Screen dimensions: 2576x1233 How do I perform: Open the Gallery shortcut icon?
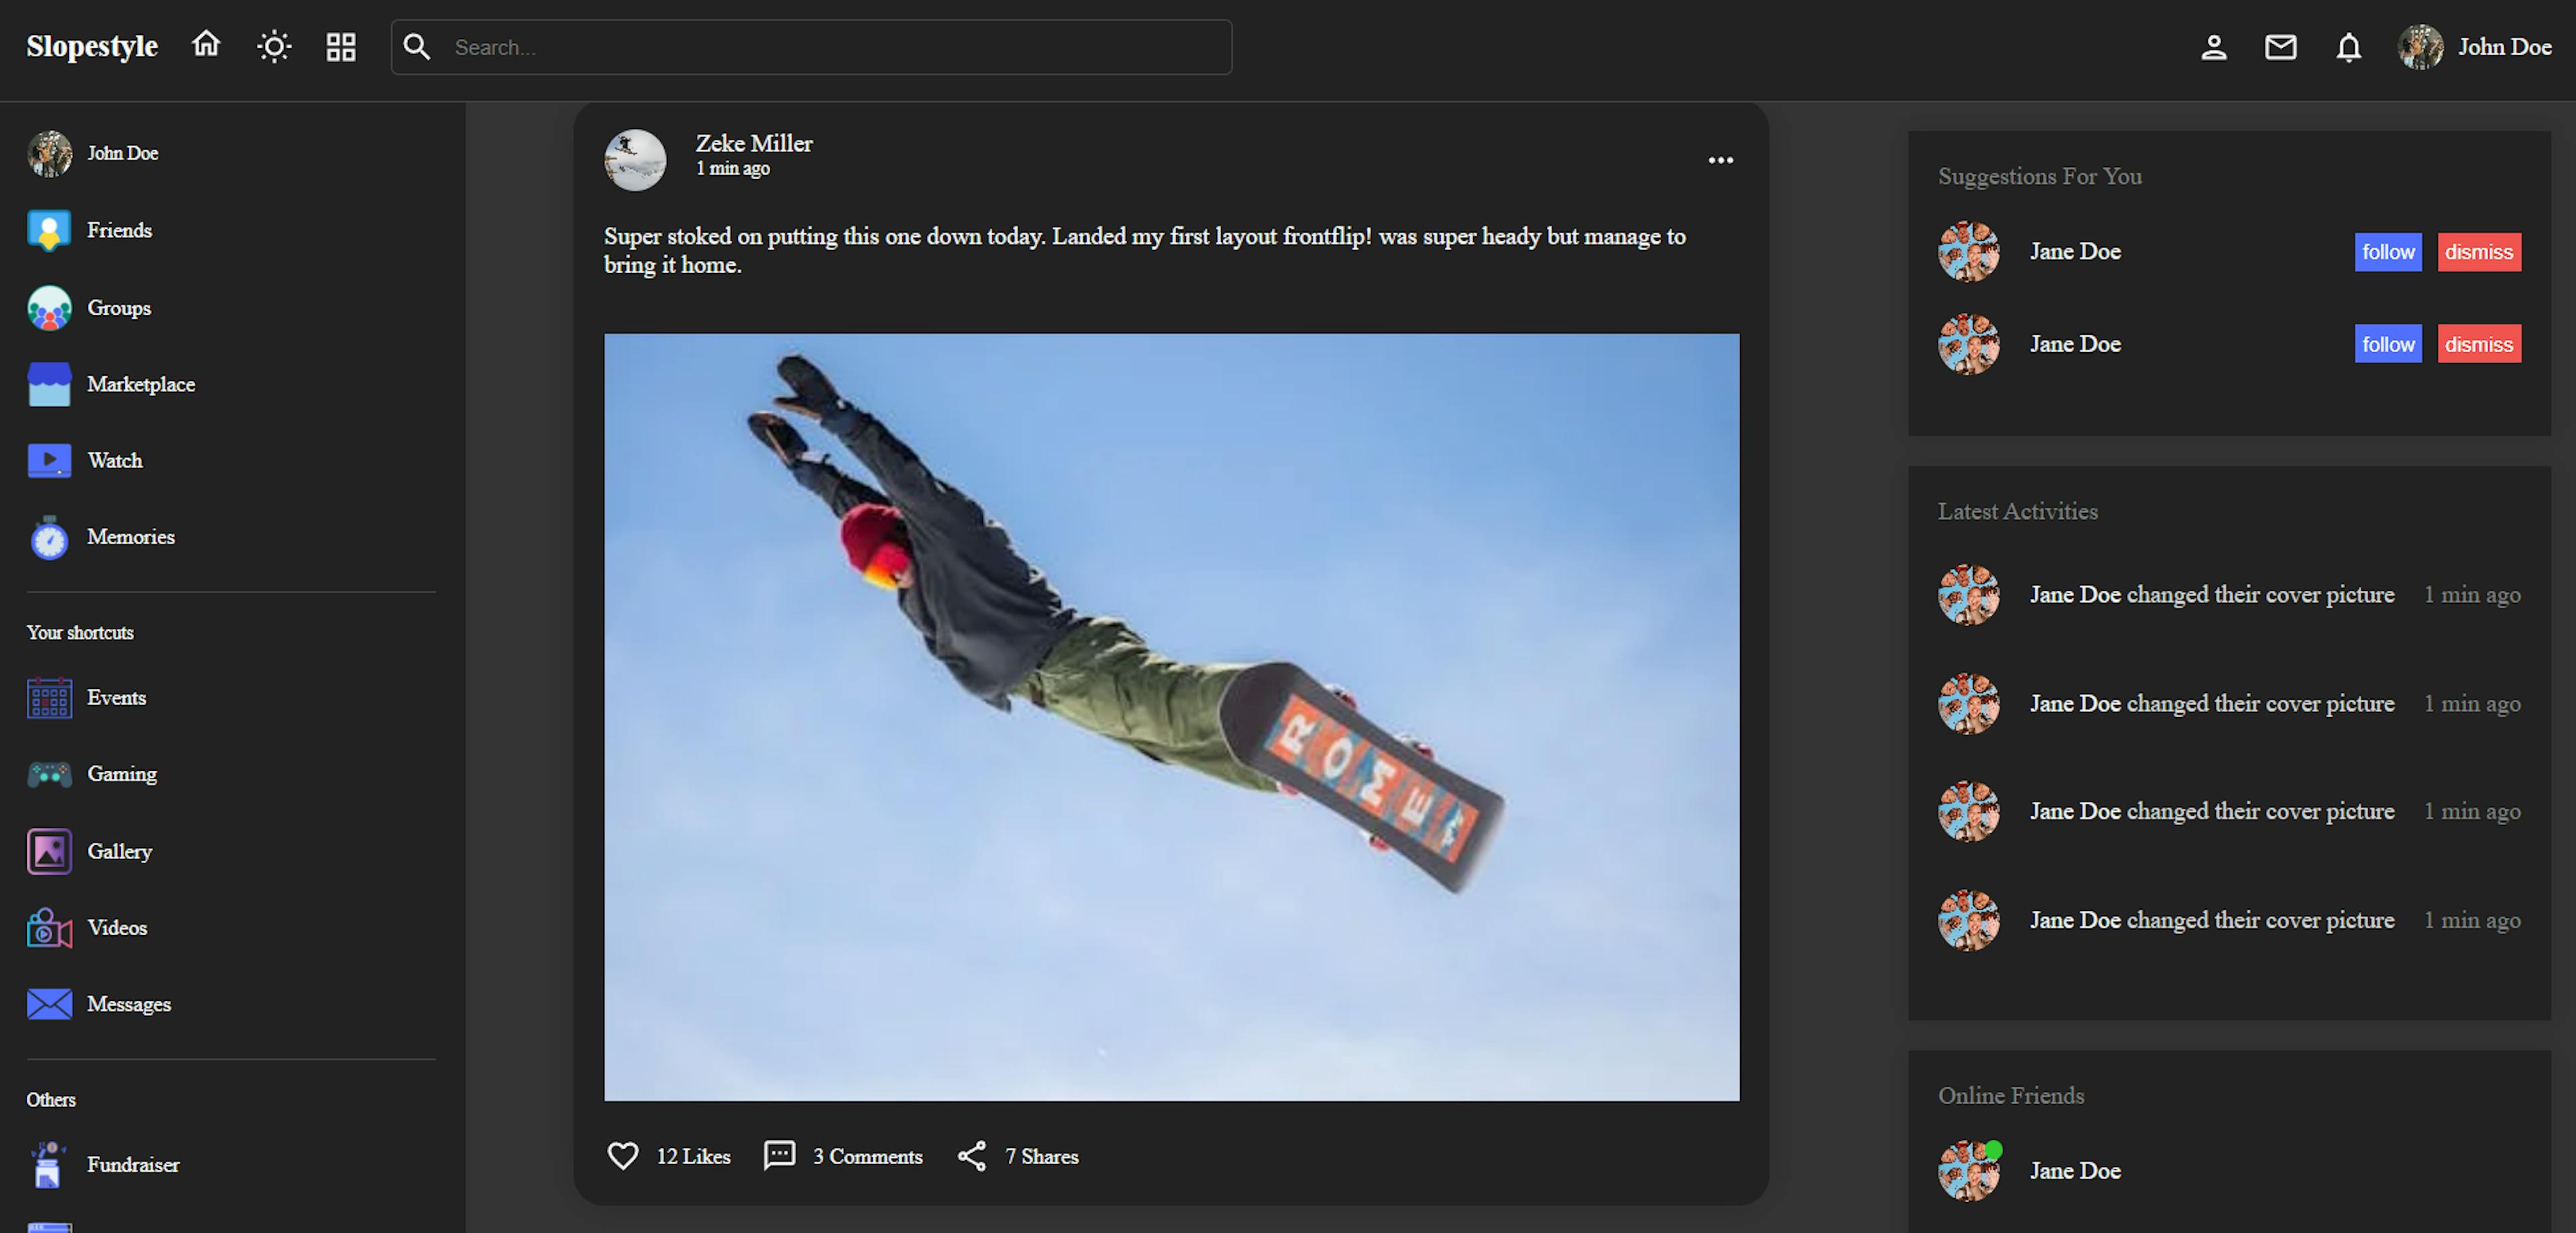tap(49, 851)
